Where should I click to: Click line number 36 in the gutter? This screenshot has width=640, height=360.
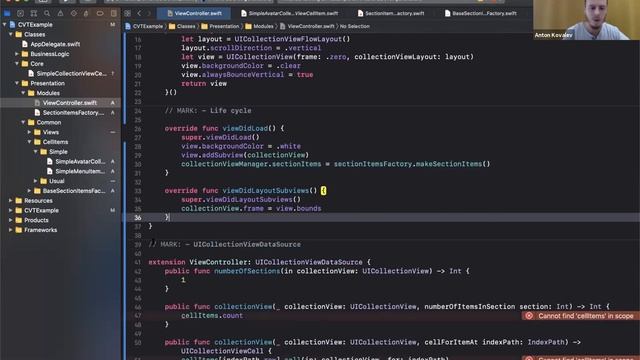[138, 218]
